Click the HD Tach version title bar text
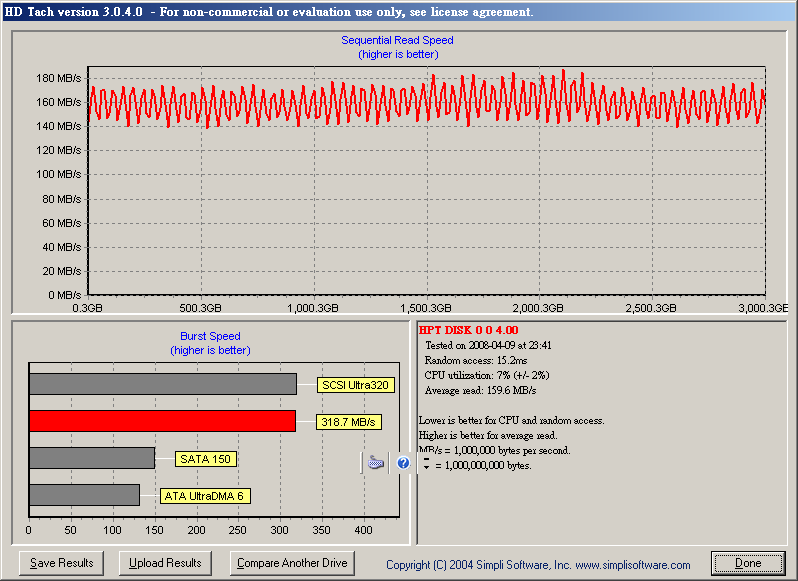 [269, 12]
